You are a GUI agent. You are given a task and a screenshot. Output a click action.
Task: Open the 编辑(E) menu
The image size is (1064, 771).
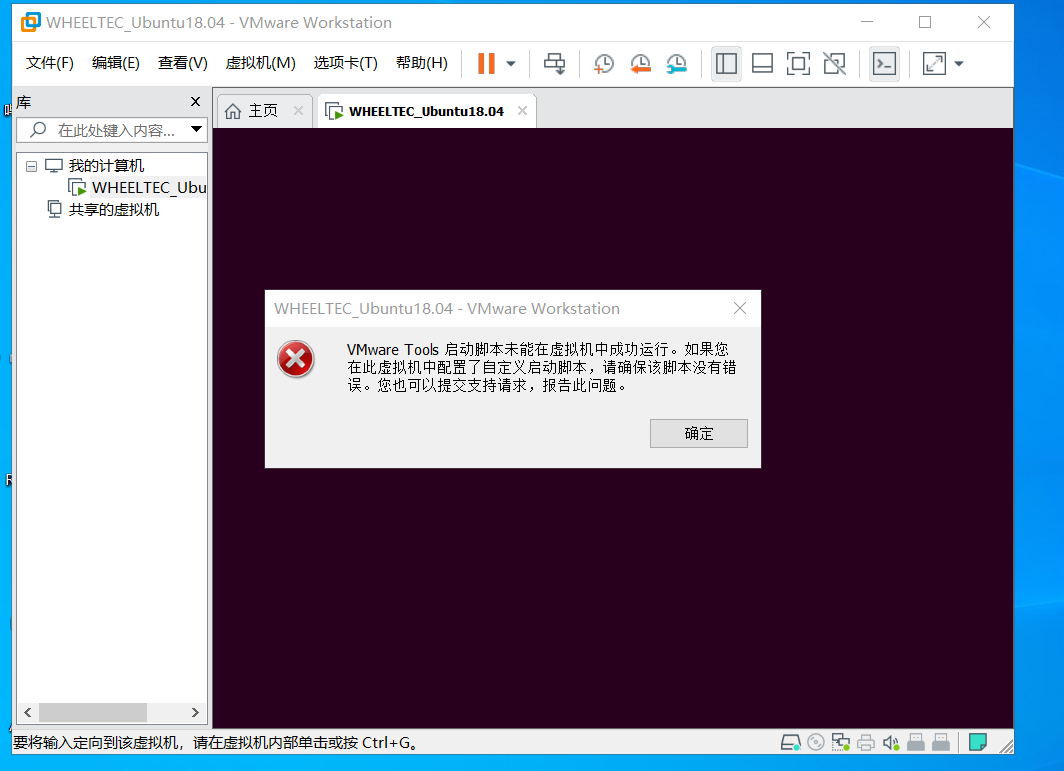pyautogui.click(x=115, y=63)
